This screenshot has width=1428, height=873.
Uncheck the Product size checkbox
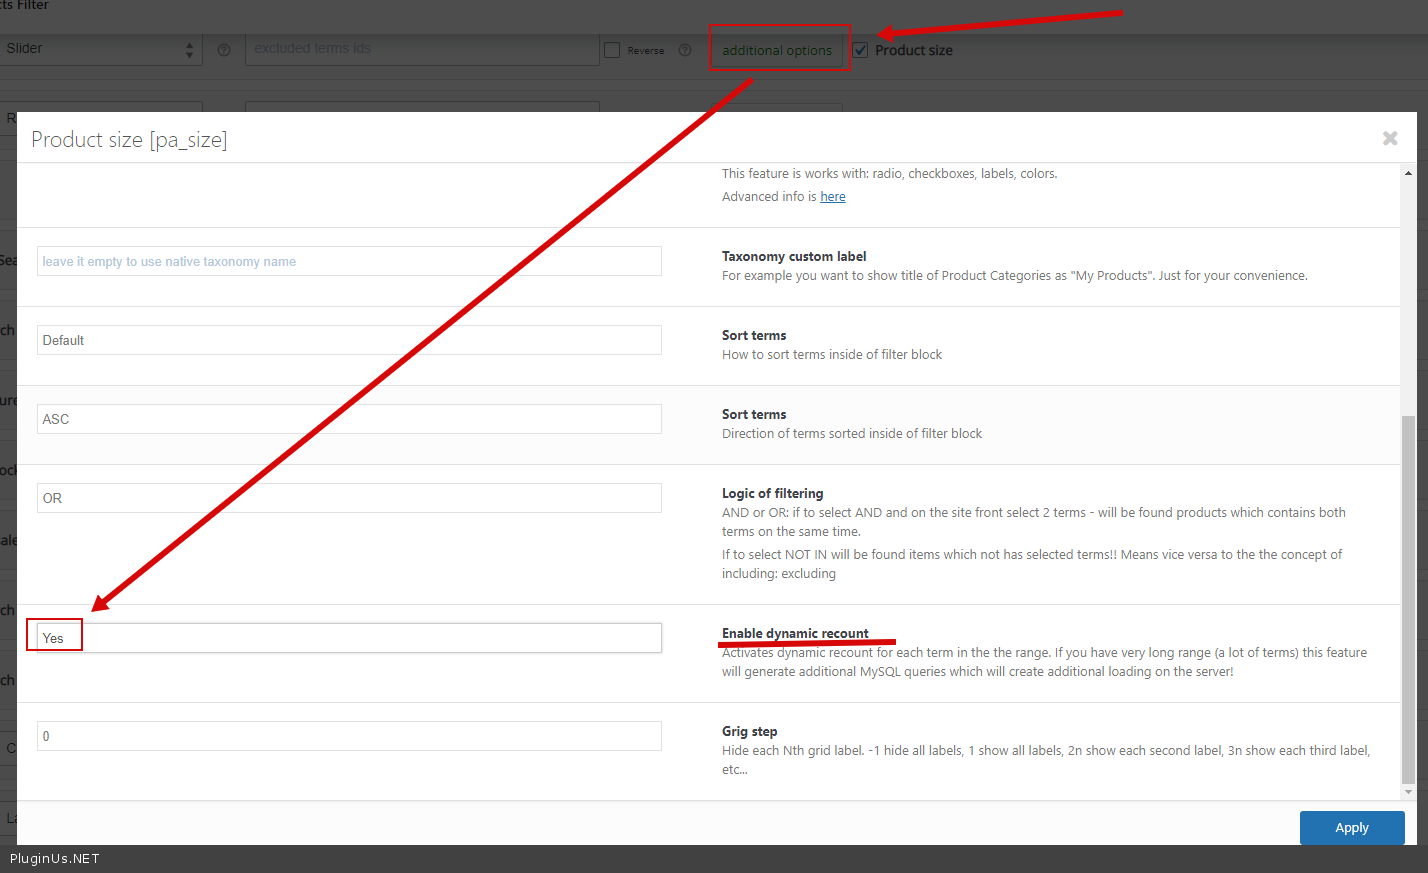click(860, 50)
